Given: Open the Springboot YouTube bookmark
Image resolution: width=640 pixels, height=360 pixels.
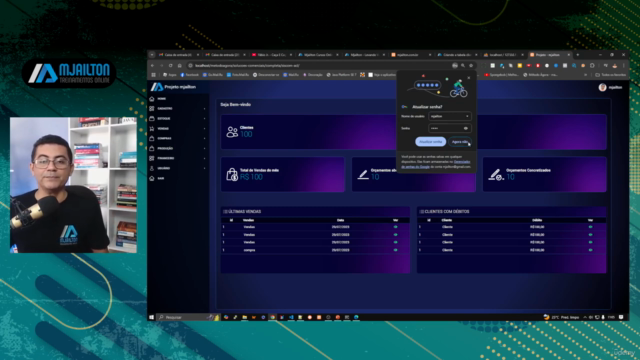Looking at the screenshot, I should [501, 75].
